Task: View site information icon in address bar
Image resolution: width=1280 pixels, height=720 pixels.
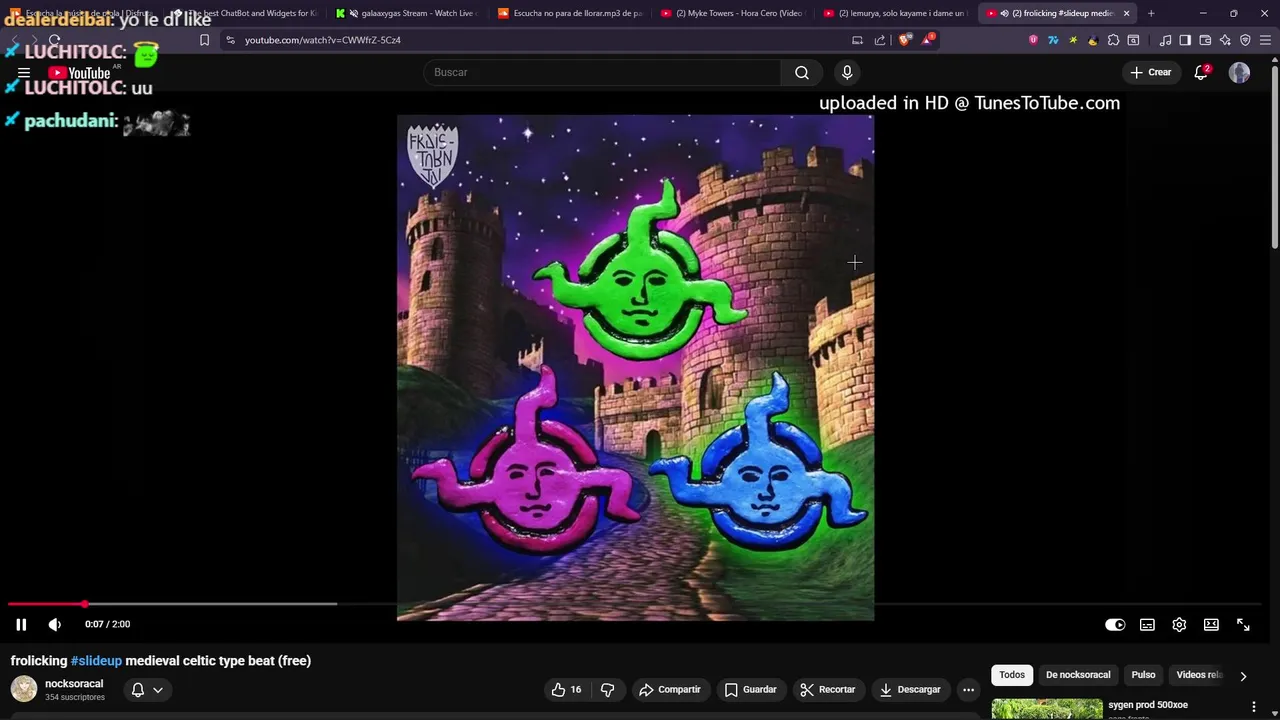Action: click(x=231, y=40)
